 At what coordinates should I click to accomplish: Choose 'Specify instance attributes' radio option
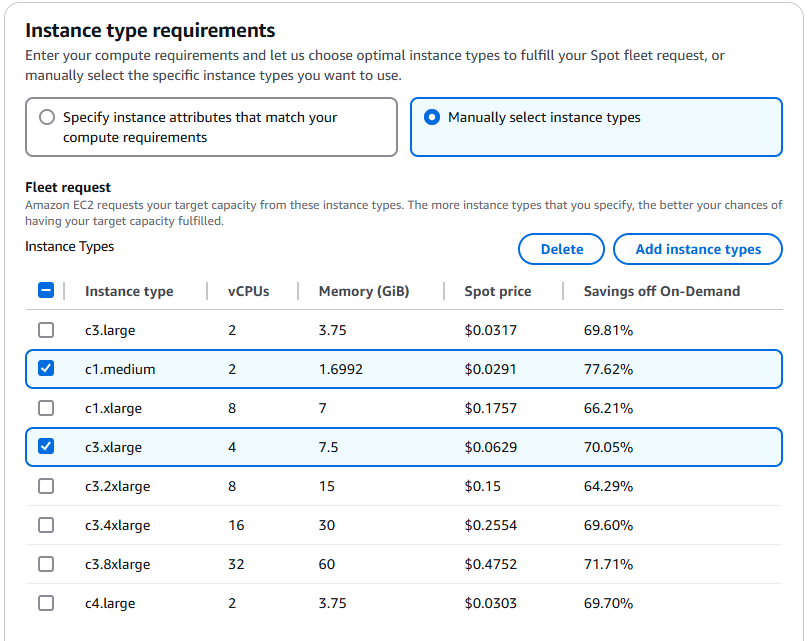[x=47, y=117]
